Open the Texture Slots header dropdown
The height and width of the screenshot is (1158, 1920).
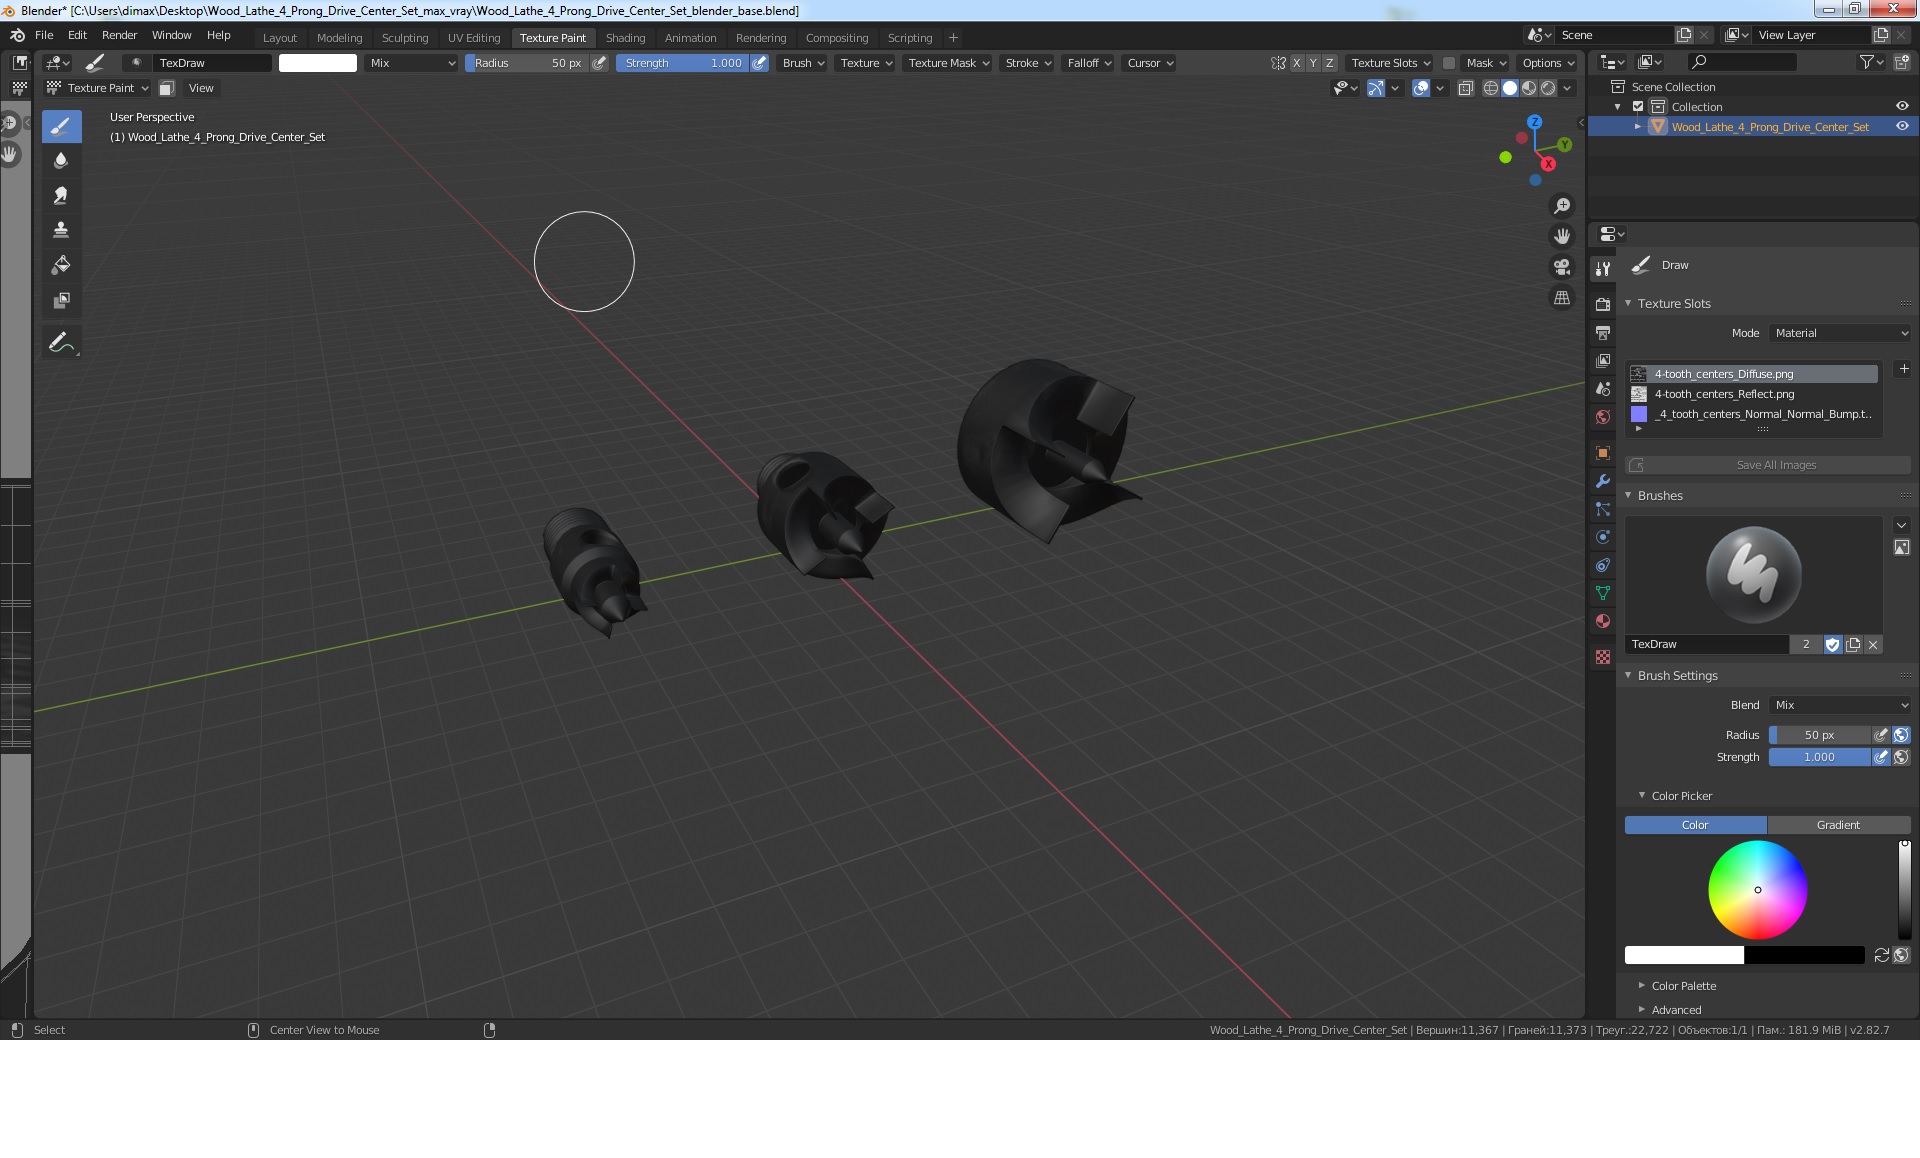pyautogui.click(x=1390, y=63)
